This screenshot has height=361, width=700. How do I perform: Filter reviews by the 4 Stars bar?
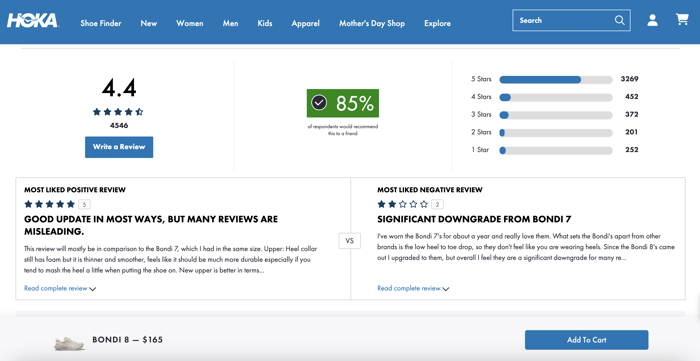(x=556, y=97)
